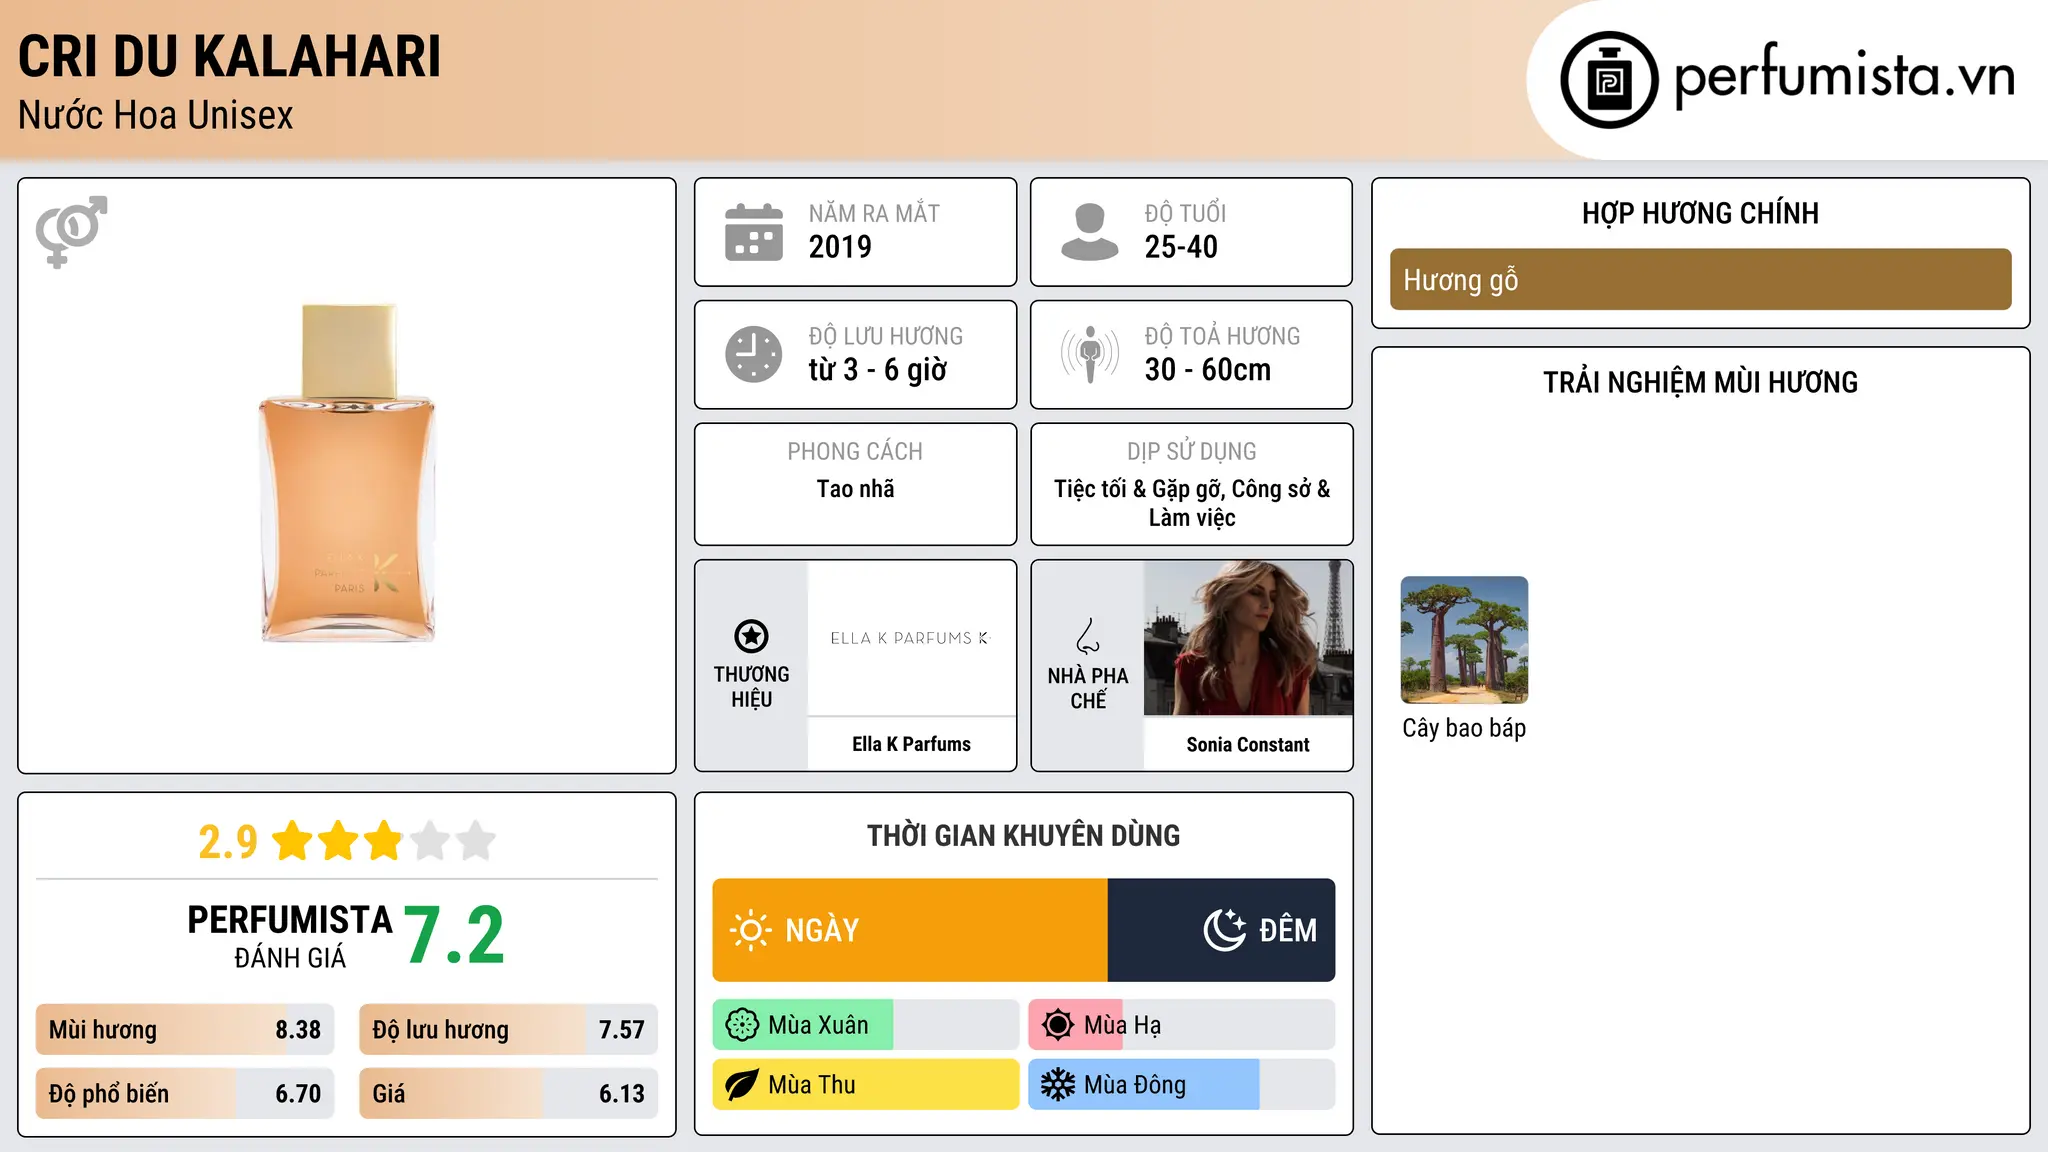2048x1152 pixels.
Task: Click the flower icon for Mùa Xuân
Action: [x=742, y=1025]
